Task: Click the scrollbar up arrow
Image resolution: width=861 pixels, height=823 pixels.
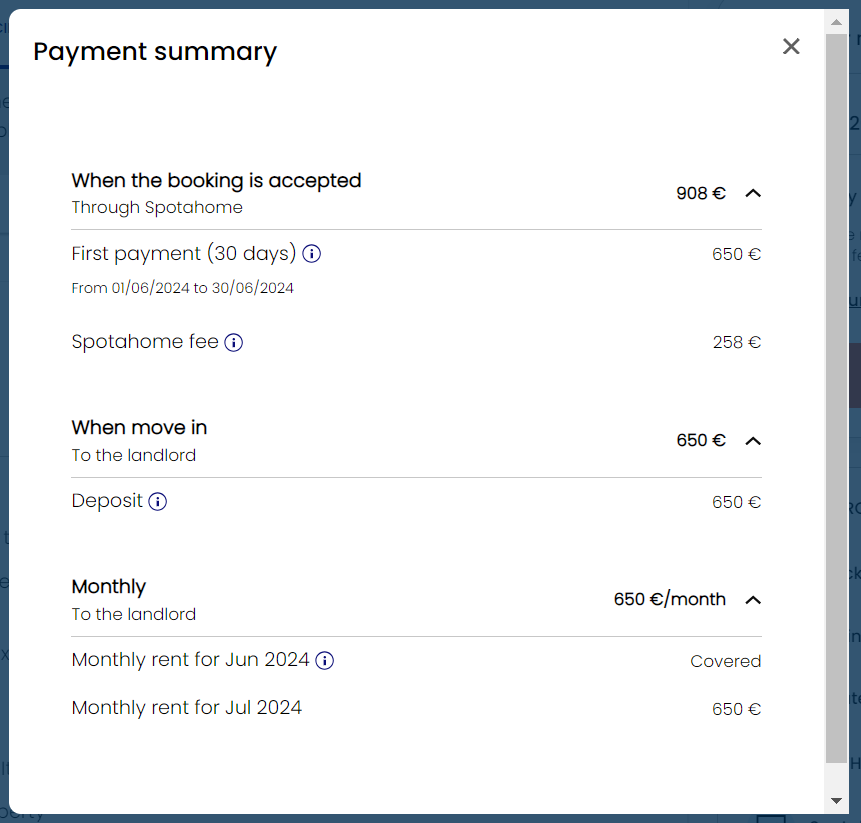Action: 836,21
